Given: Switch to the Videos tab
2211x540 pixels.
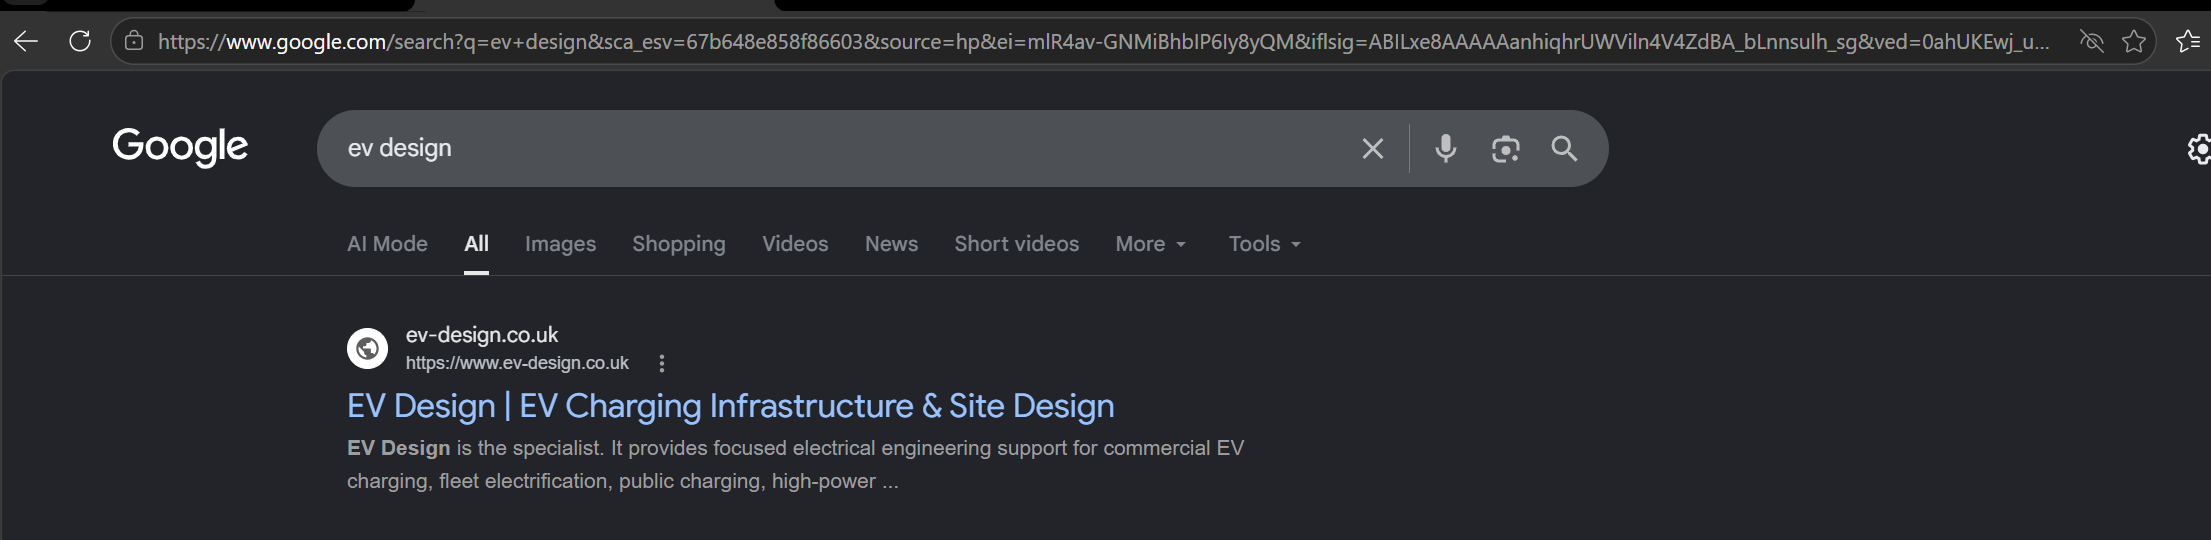Looking at the screenshot, I should pyautogui.click(x=795, y=244).
